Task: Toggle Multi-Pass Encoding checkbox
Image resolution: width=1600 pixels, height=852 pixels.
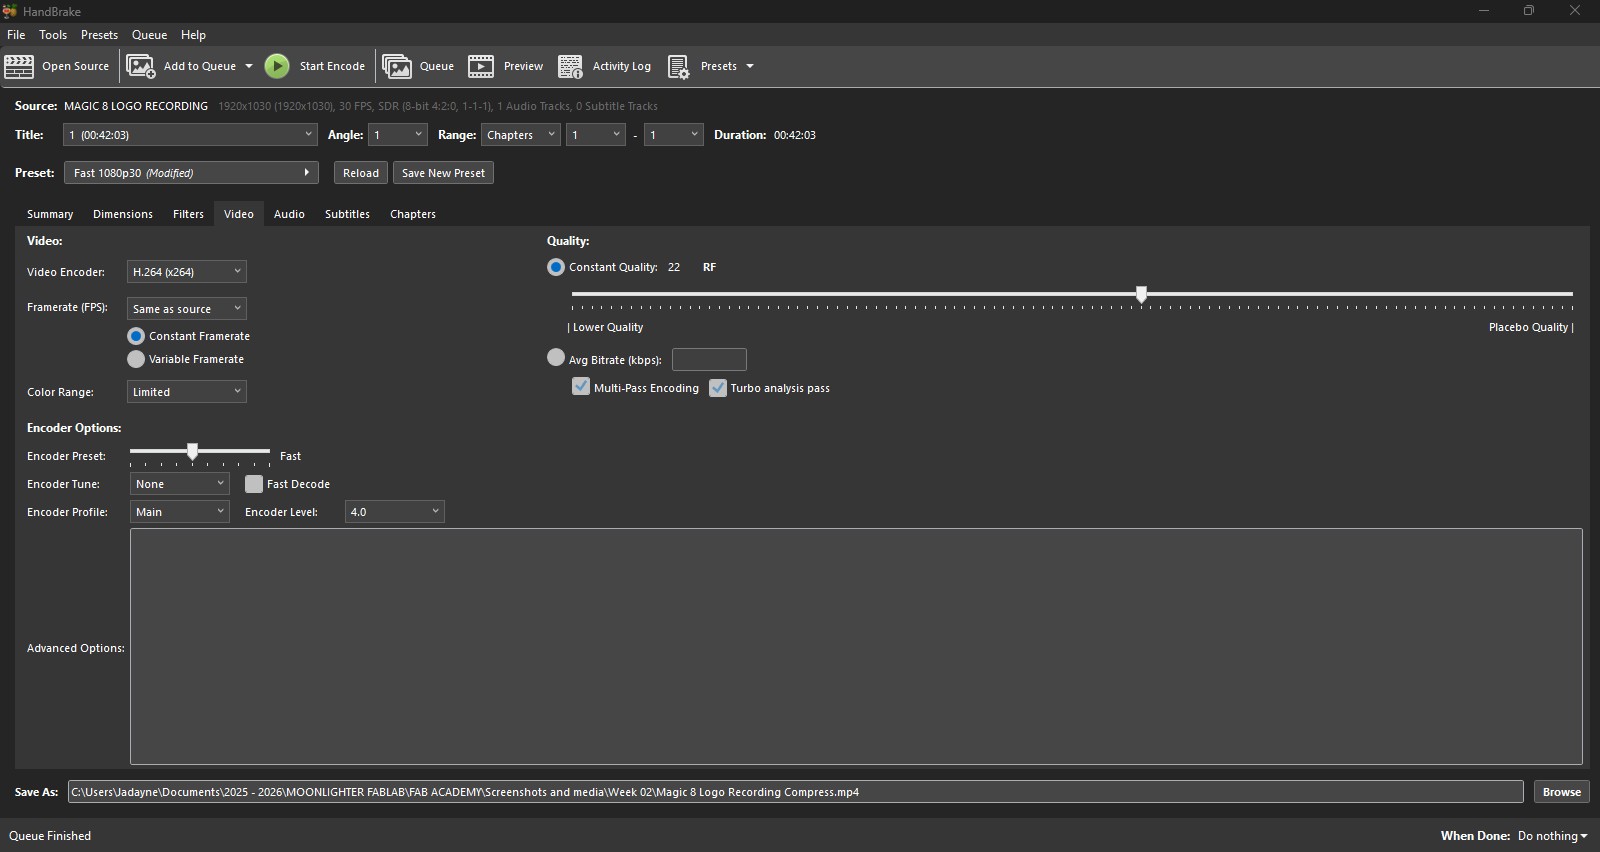Action: (581, 387)
